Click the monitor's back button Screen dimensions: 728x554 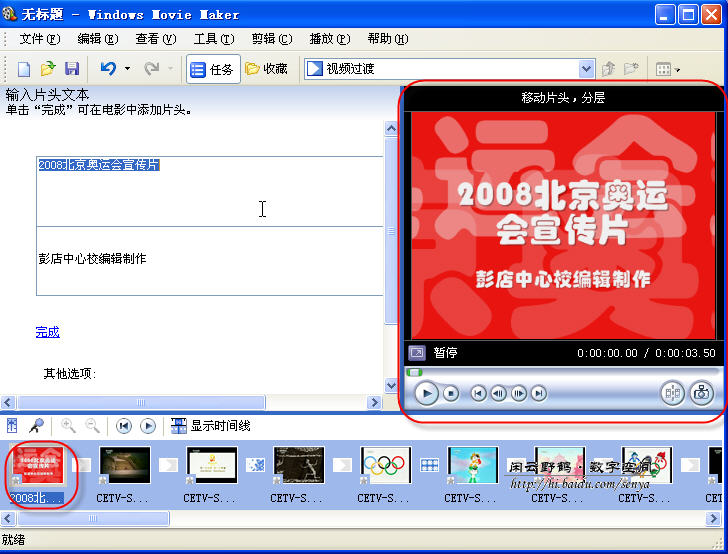[479, 394]
